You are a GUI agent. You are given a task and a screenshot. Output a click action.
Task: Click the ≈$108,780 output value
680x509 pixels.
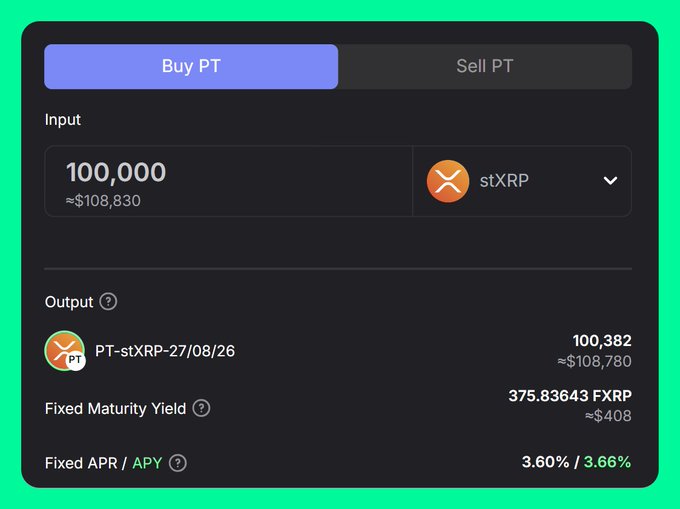pyautogui.click(x=594, y=361)
